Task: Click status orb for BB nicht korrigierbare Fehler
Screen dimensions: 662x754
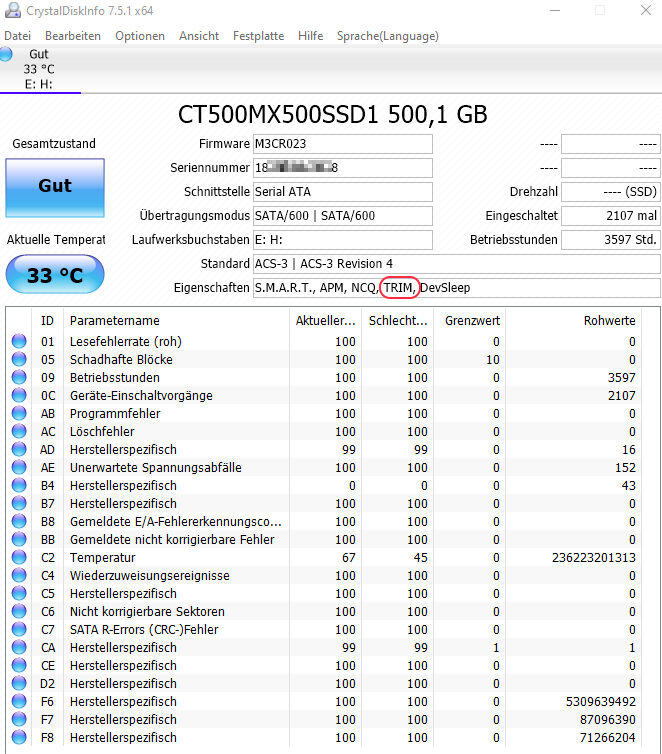Action: 19,540
